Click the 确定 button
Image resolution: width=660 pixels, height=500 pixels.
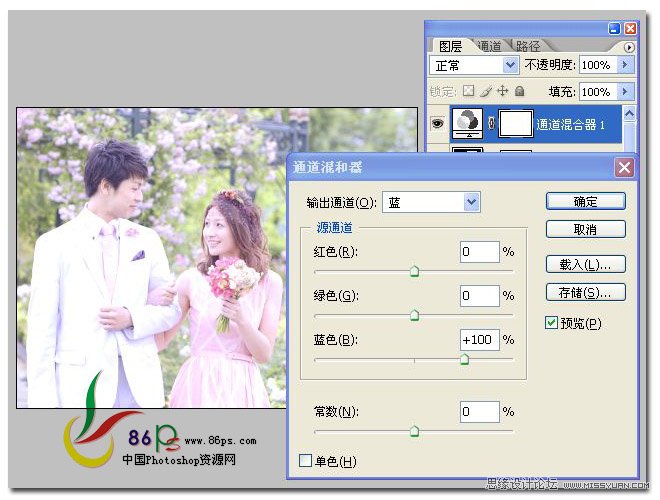(x=585, y=201)
